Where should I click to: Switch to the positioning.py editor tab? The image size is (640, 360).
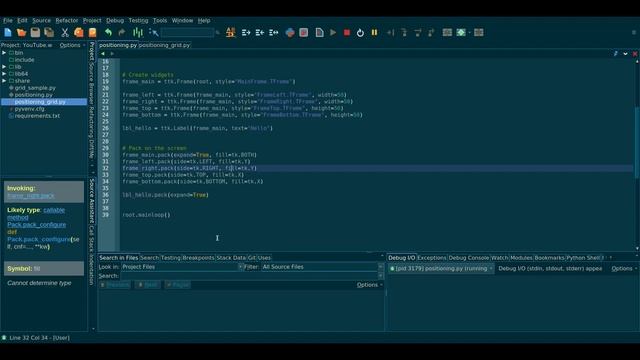(x=118, y=45)
